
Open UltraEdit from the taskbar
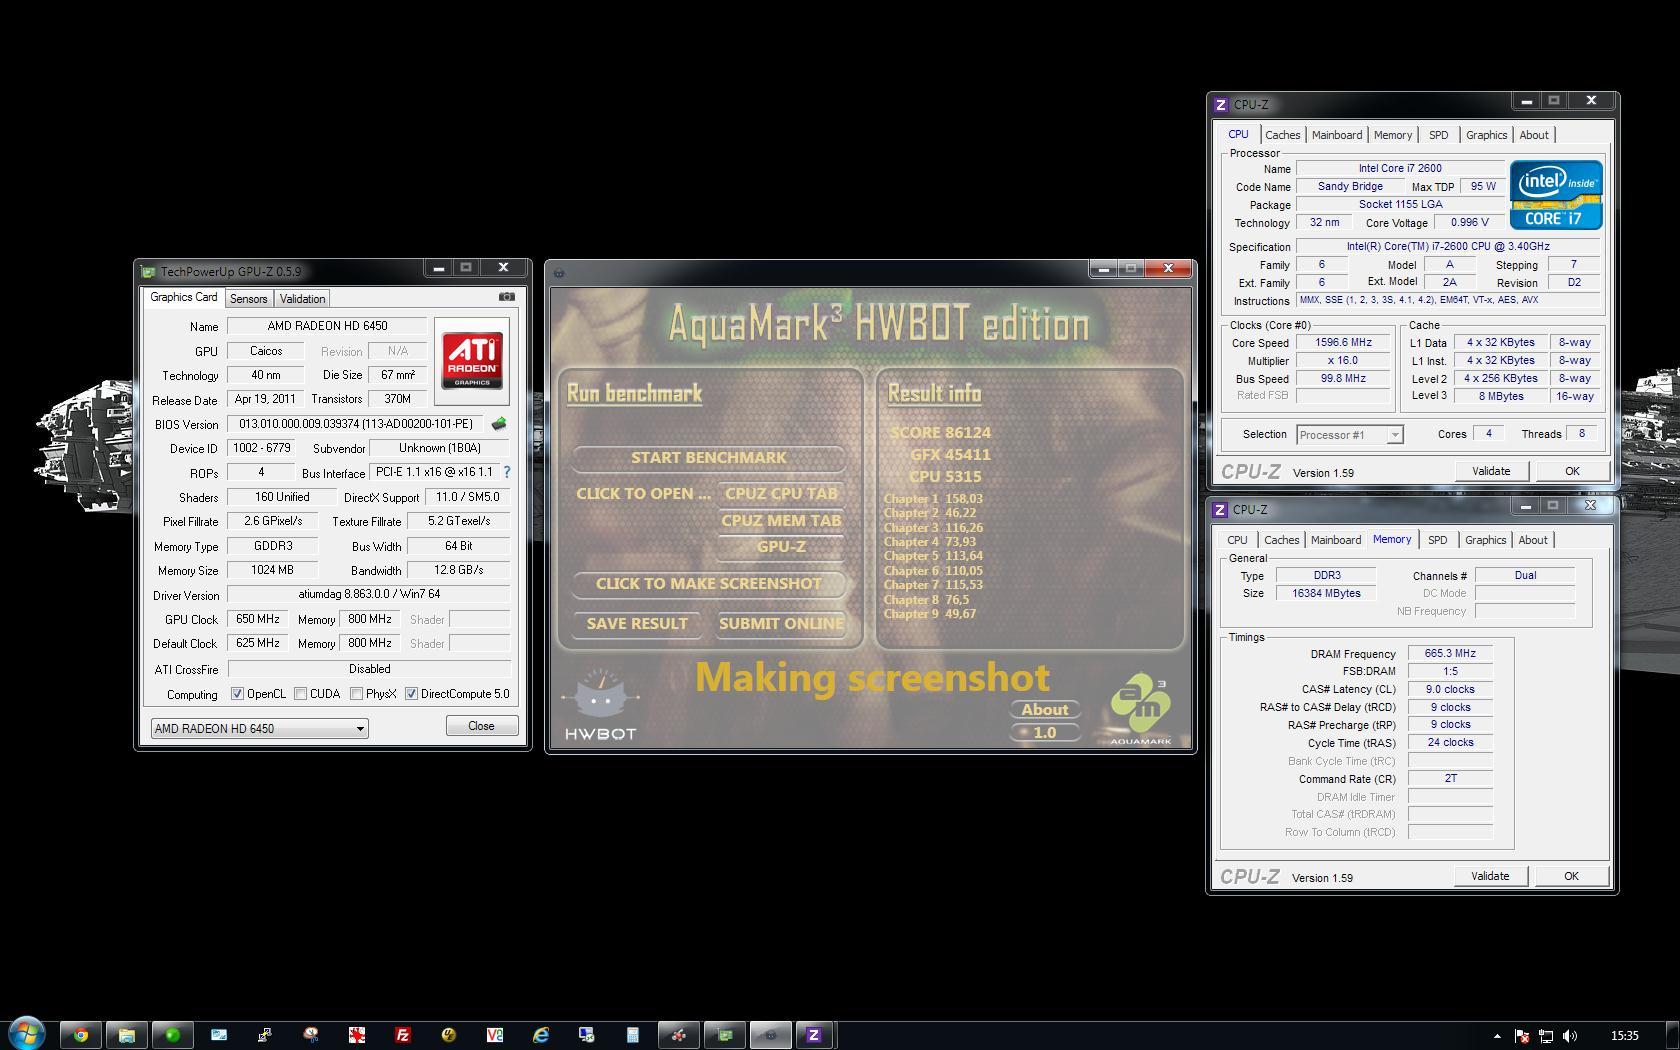point(448,1035)
